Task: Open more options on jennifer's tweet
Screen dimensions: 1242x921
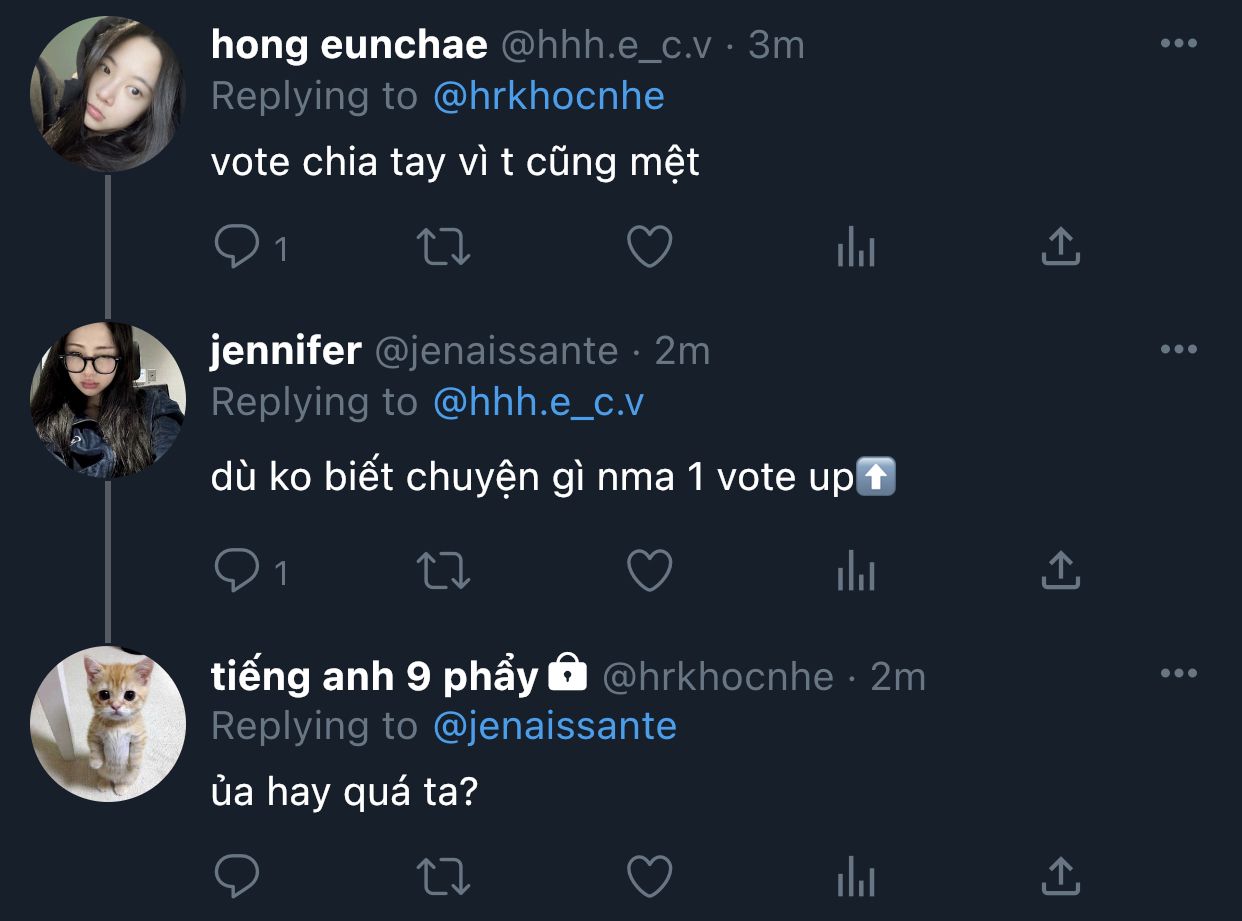Action: click(x=1178, y=350)
